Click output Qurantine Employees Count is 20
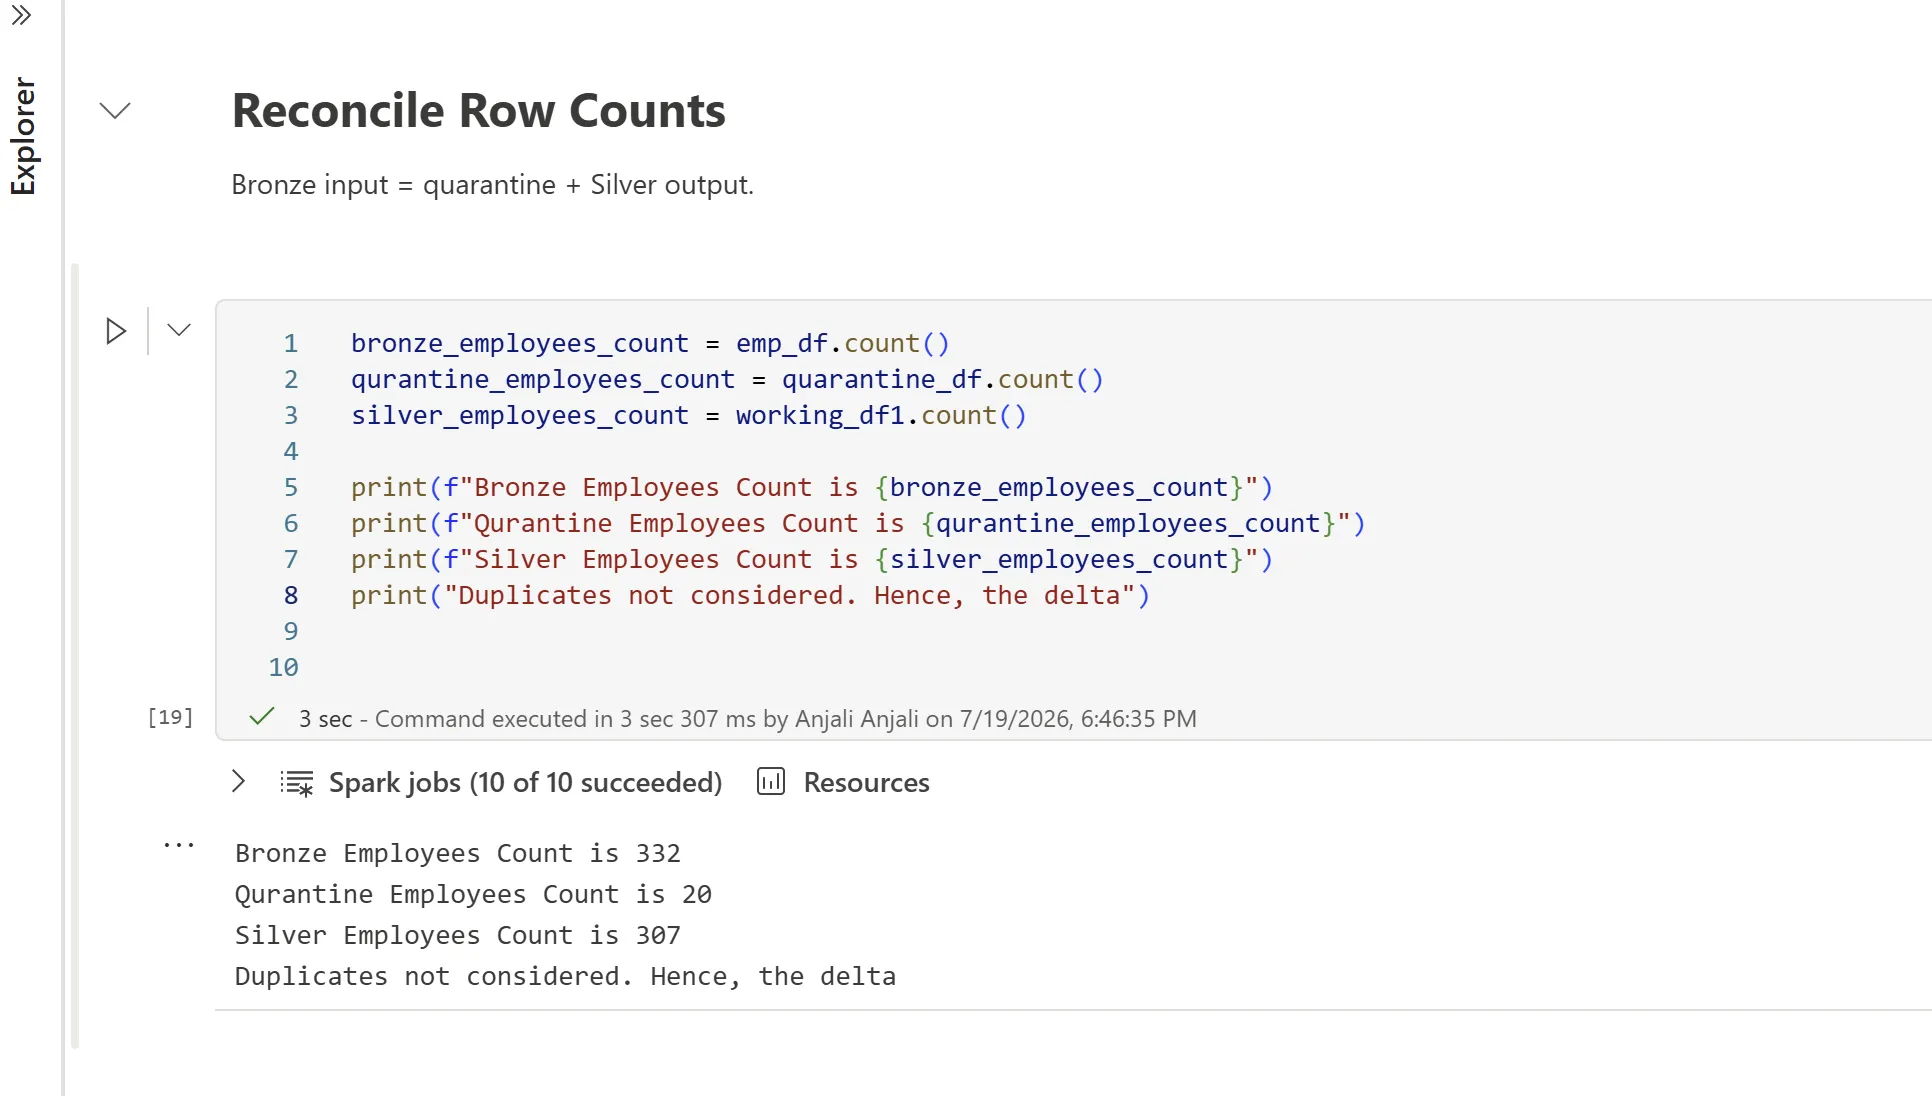Screen dimensions: 1932x1096 tap(473, 894)
